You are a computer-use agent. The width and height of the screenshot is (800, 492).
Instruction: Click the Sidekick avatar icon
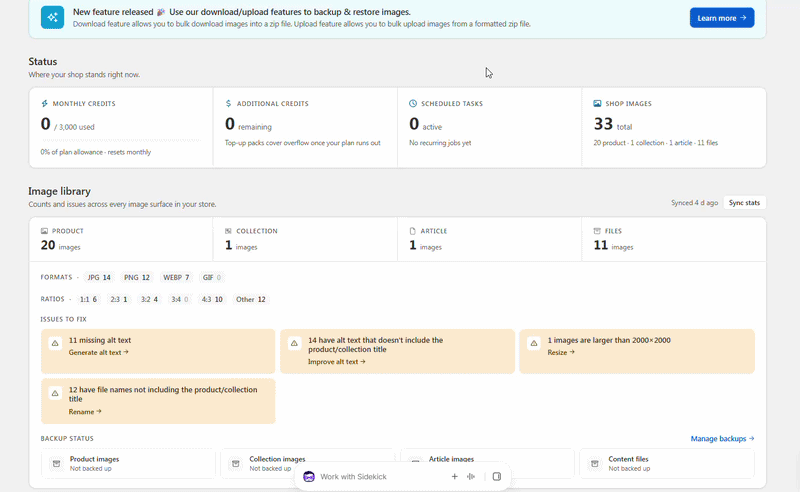tap(309, 477)
